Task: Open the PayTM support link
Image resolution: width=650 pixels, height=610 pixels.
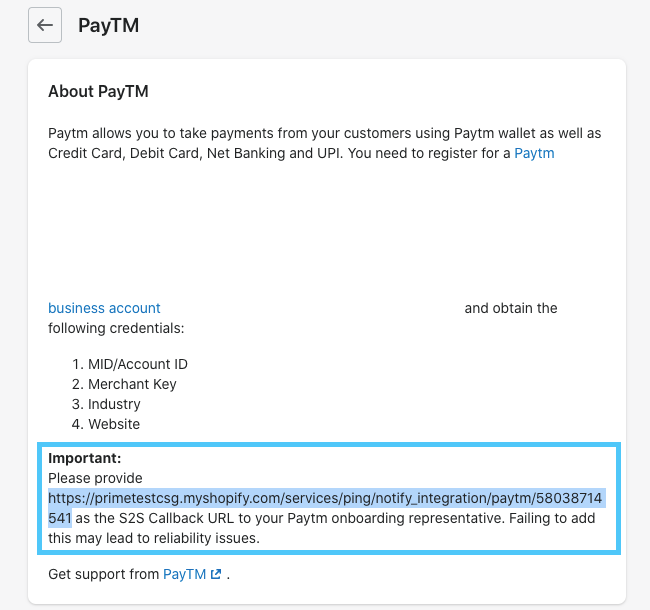Action: click(184, 574)
